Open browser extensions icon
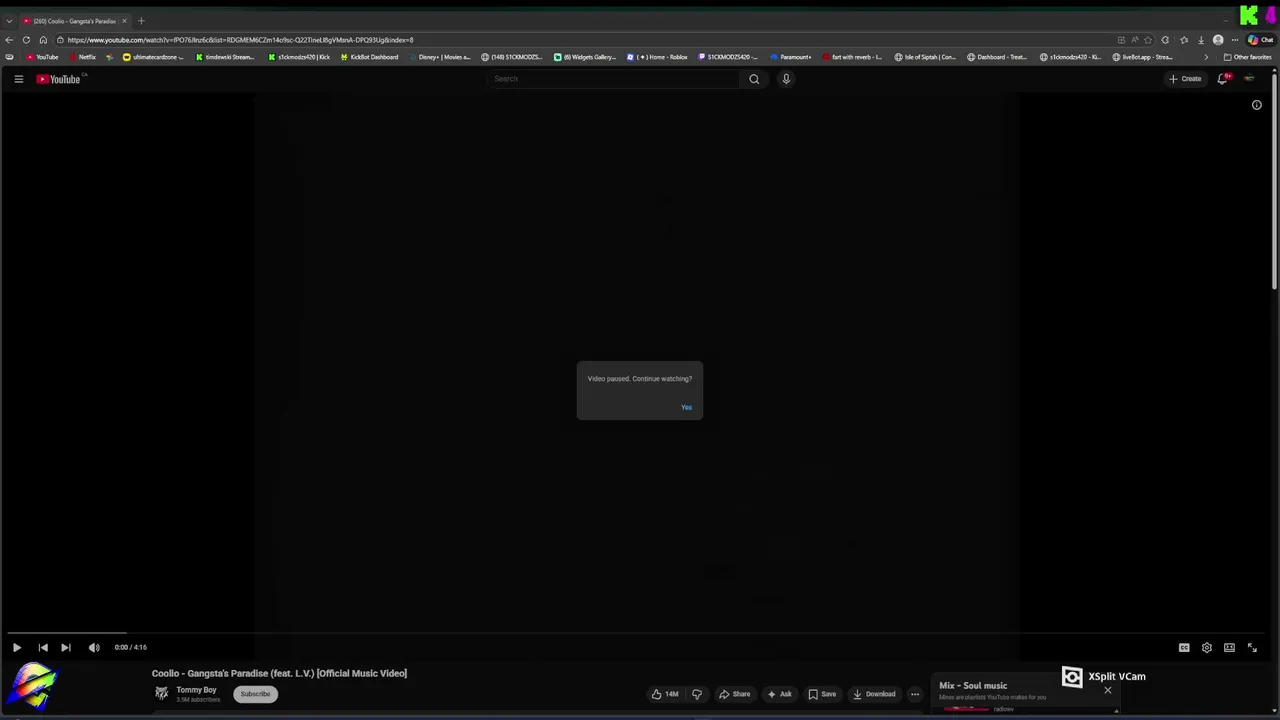1280x720 pixels. tap(1165, 40)
